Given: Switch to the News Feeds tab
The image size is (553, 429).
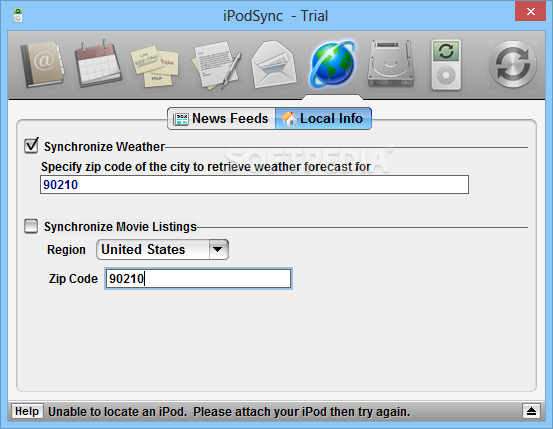Looking at the screenshot, I should pyautogui.click(x=221, y=119).
